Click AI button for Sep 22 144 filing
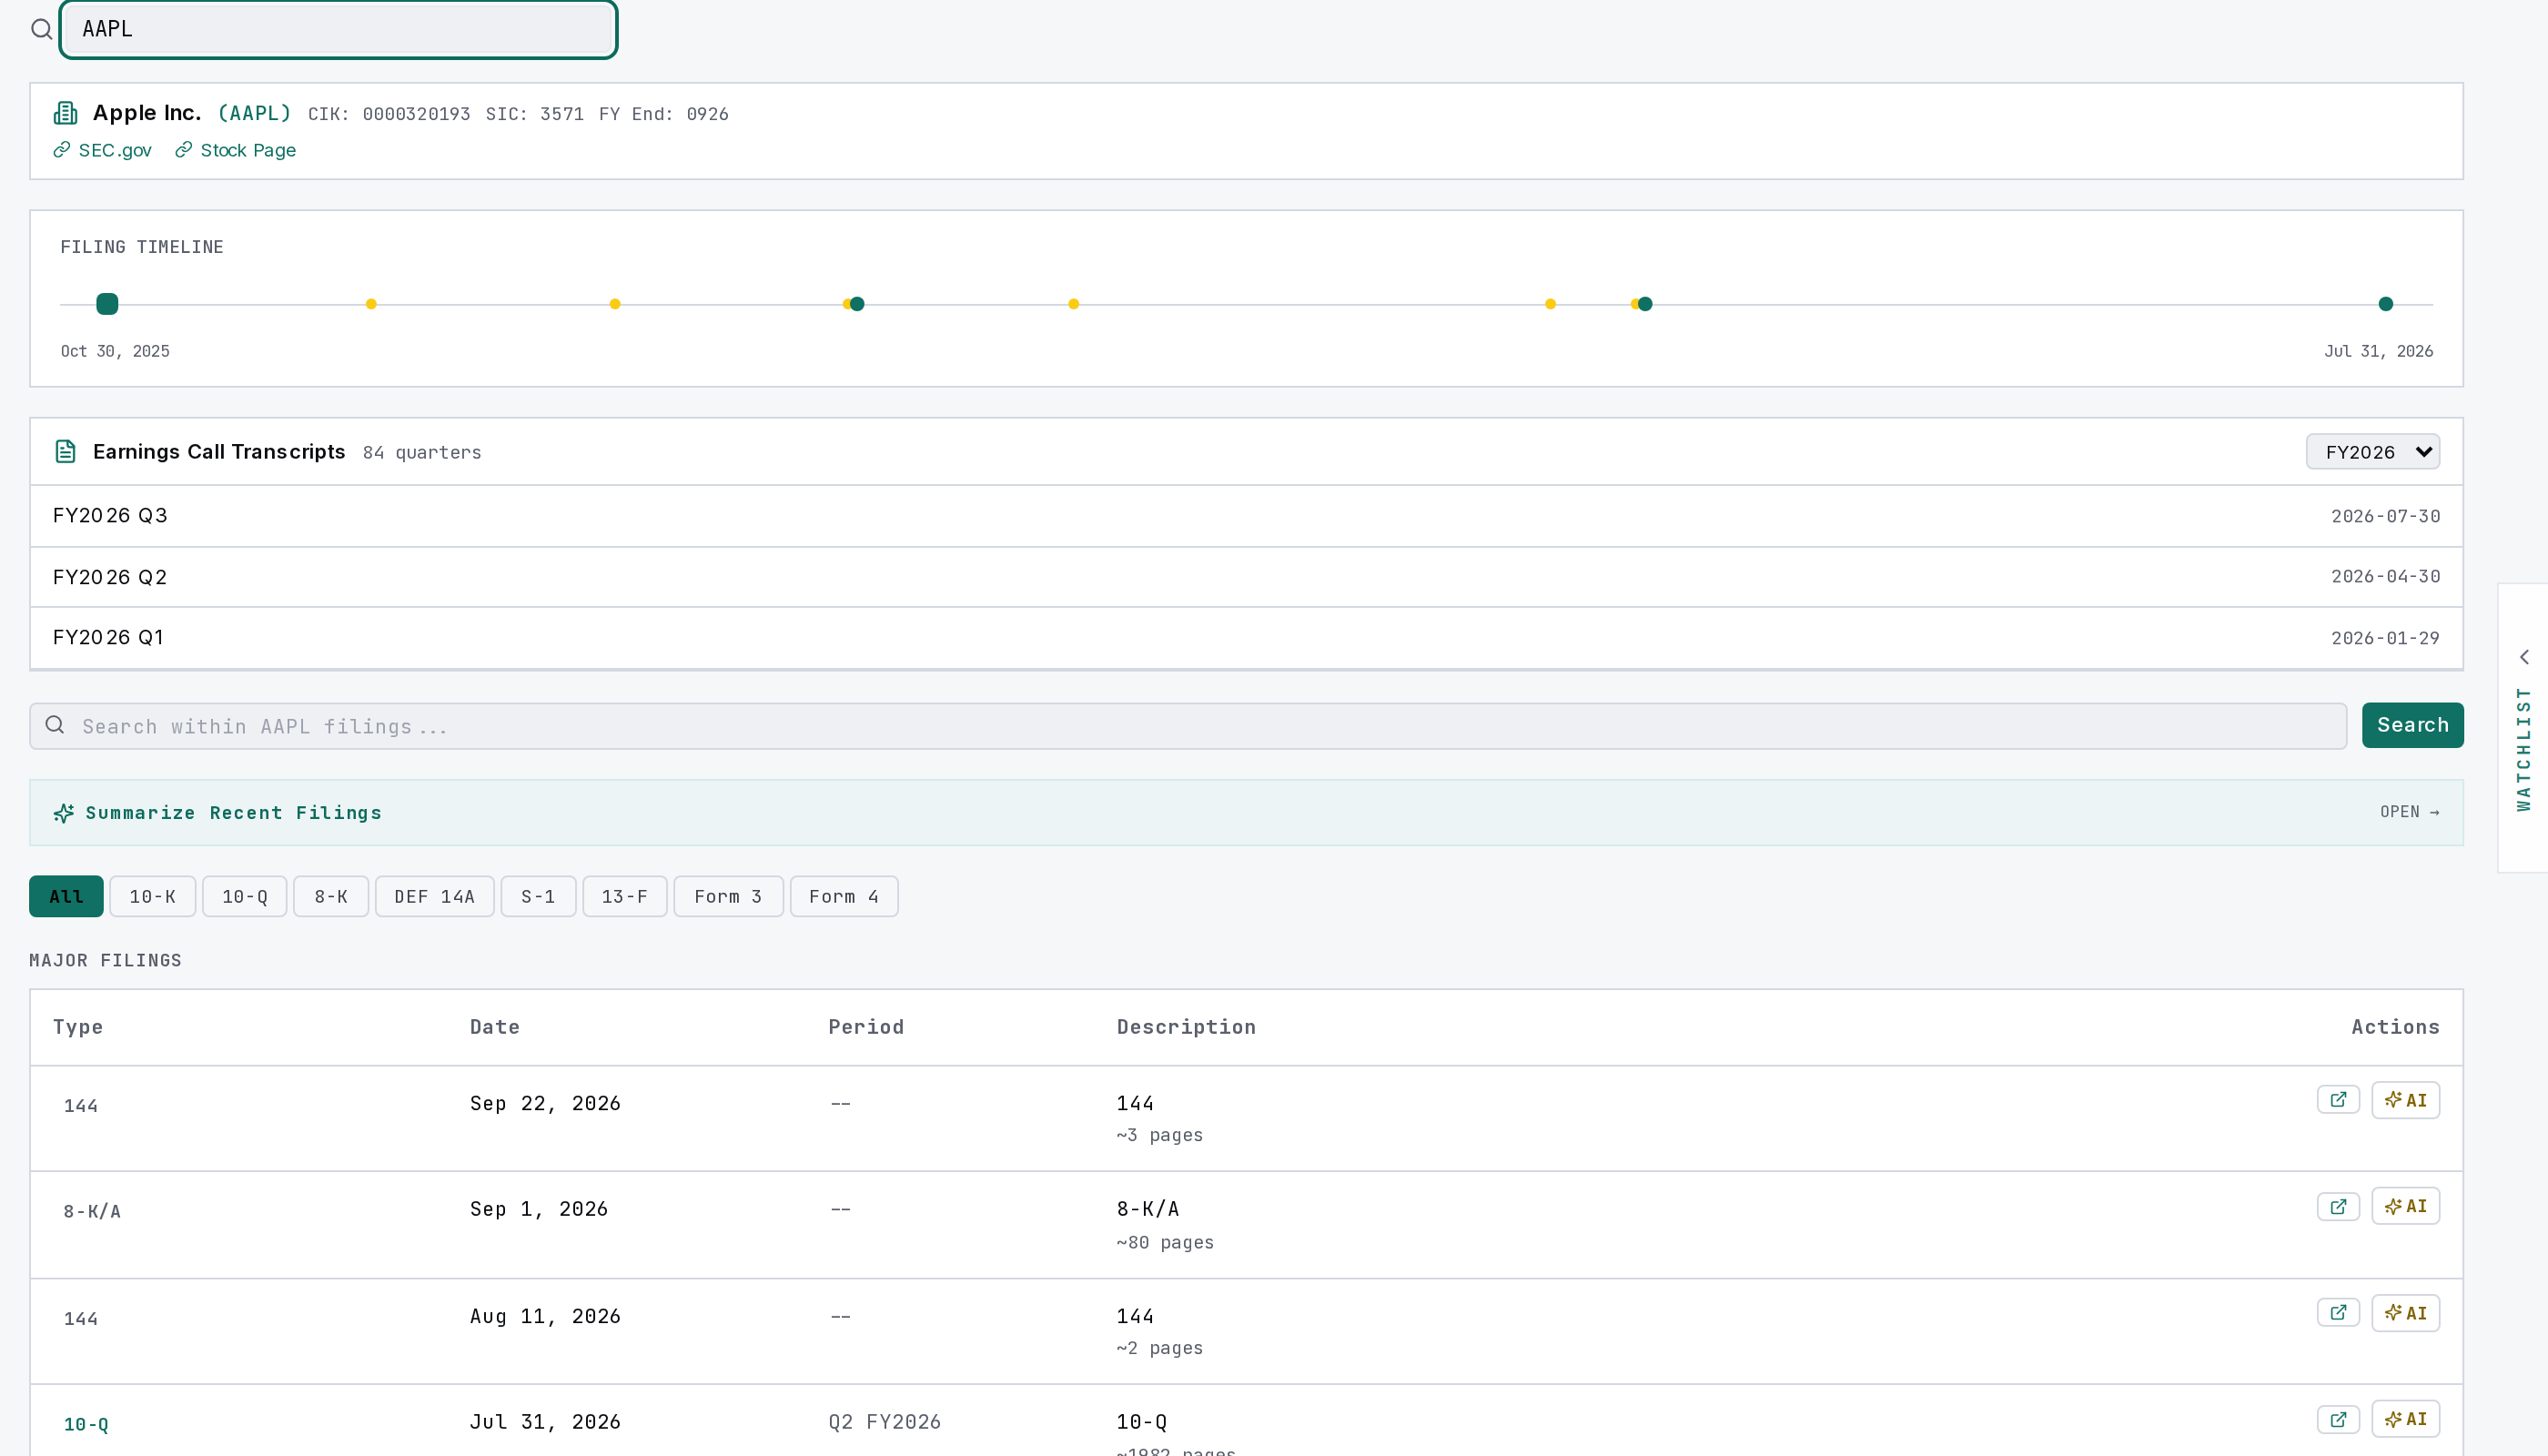Image resolution: width=2548 pixels, height=1456 pixels. coord(2405,1100)
